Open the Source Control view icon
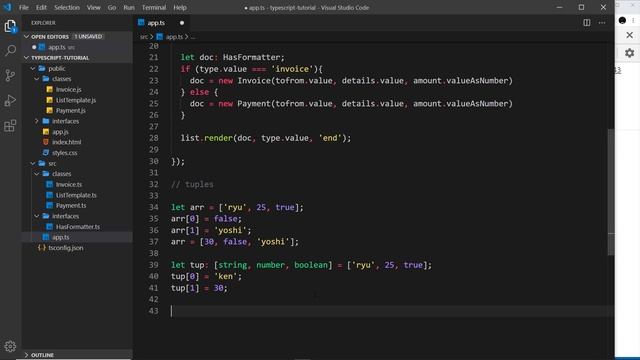 (x=10, y=76)
